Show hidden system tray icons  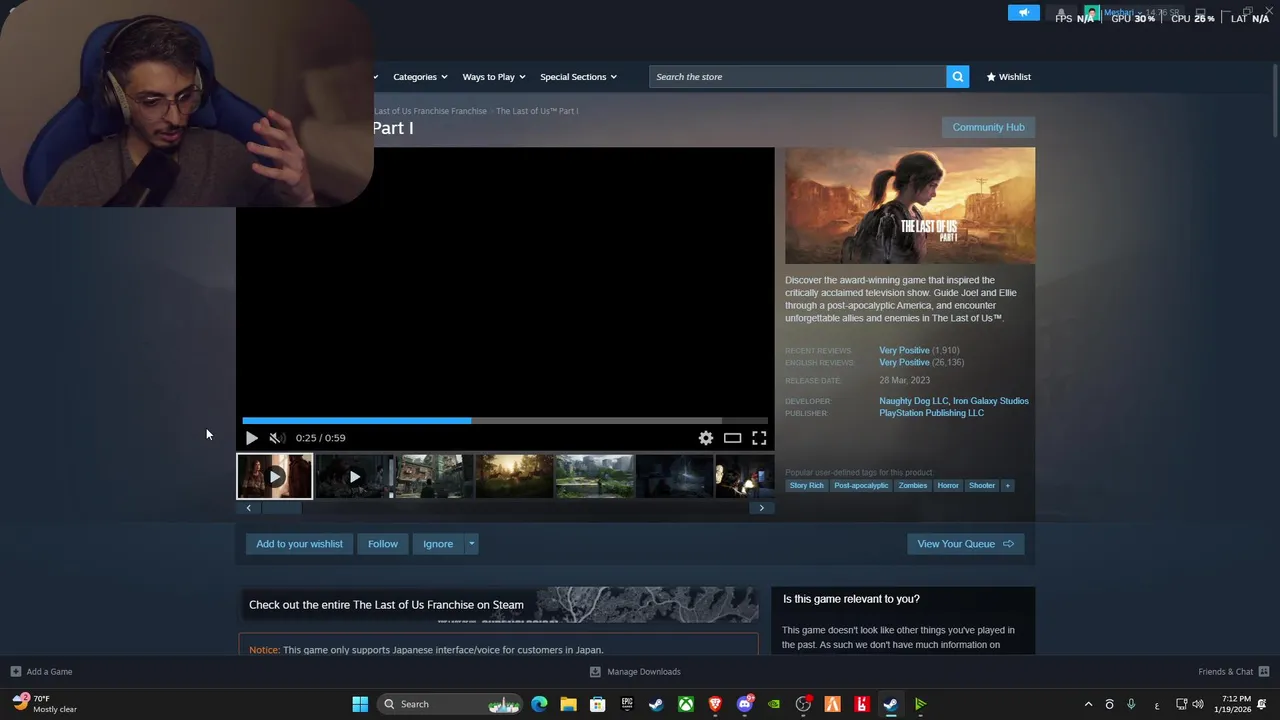1088,704
